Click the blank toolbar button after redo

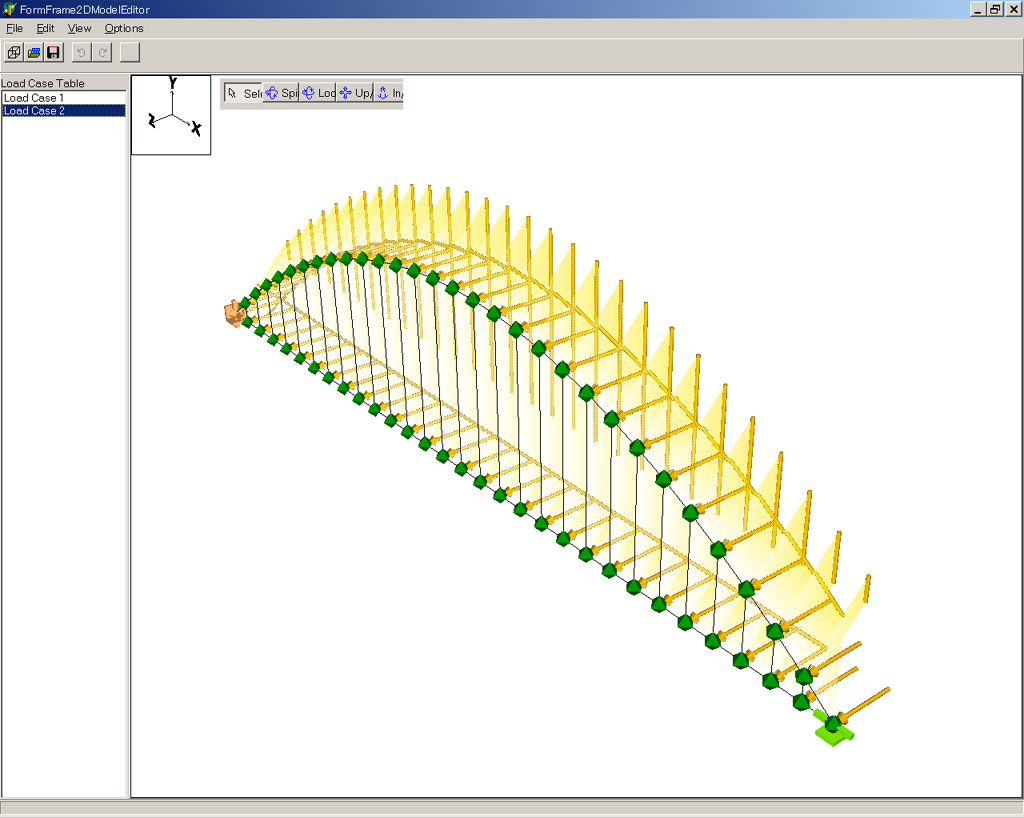click(x=131, y=53)
